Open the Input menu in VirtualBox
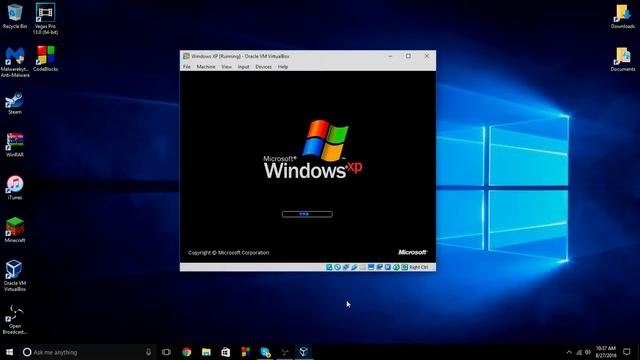The width and height of the screenshot is (640, 360). click(243, 67)
